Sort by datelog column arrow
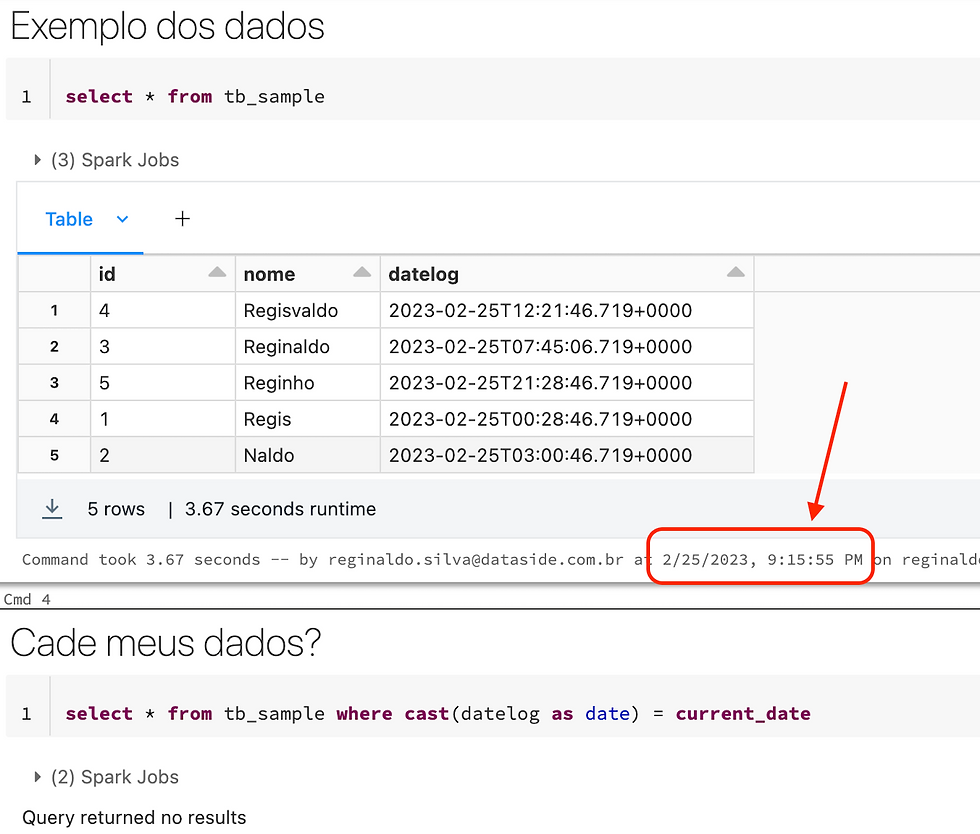The image size is (980, 834). coord(736,272)
